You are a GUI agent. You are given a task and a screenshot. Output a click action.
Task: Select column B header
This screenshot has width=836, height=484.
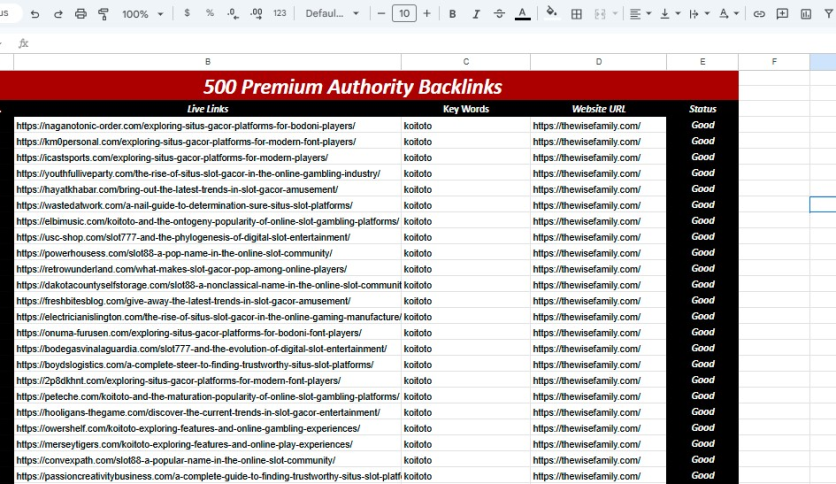click(x=207, y=62)
